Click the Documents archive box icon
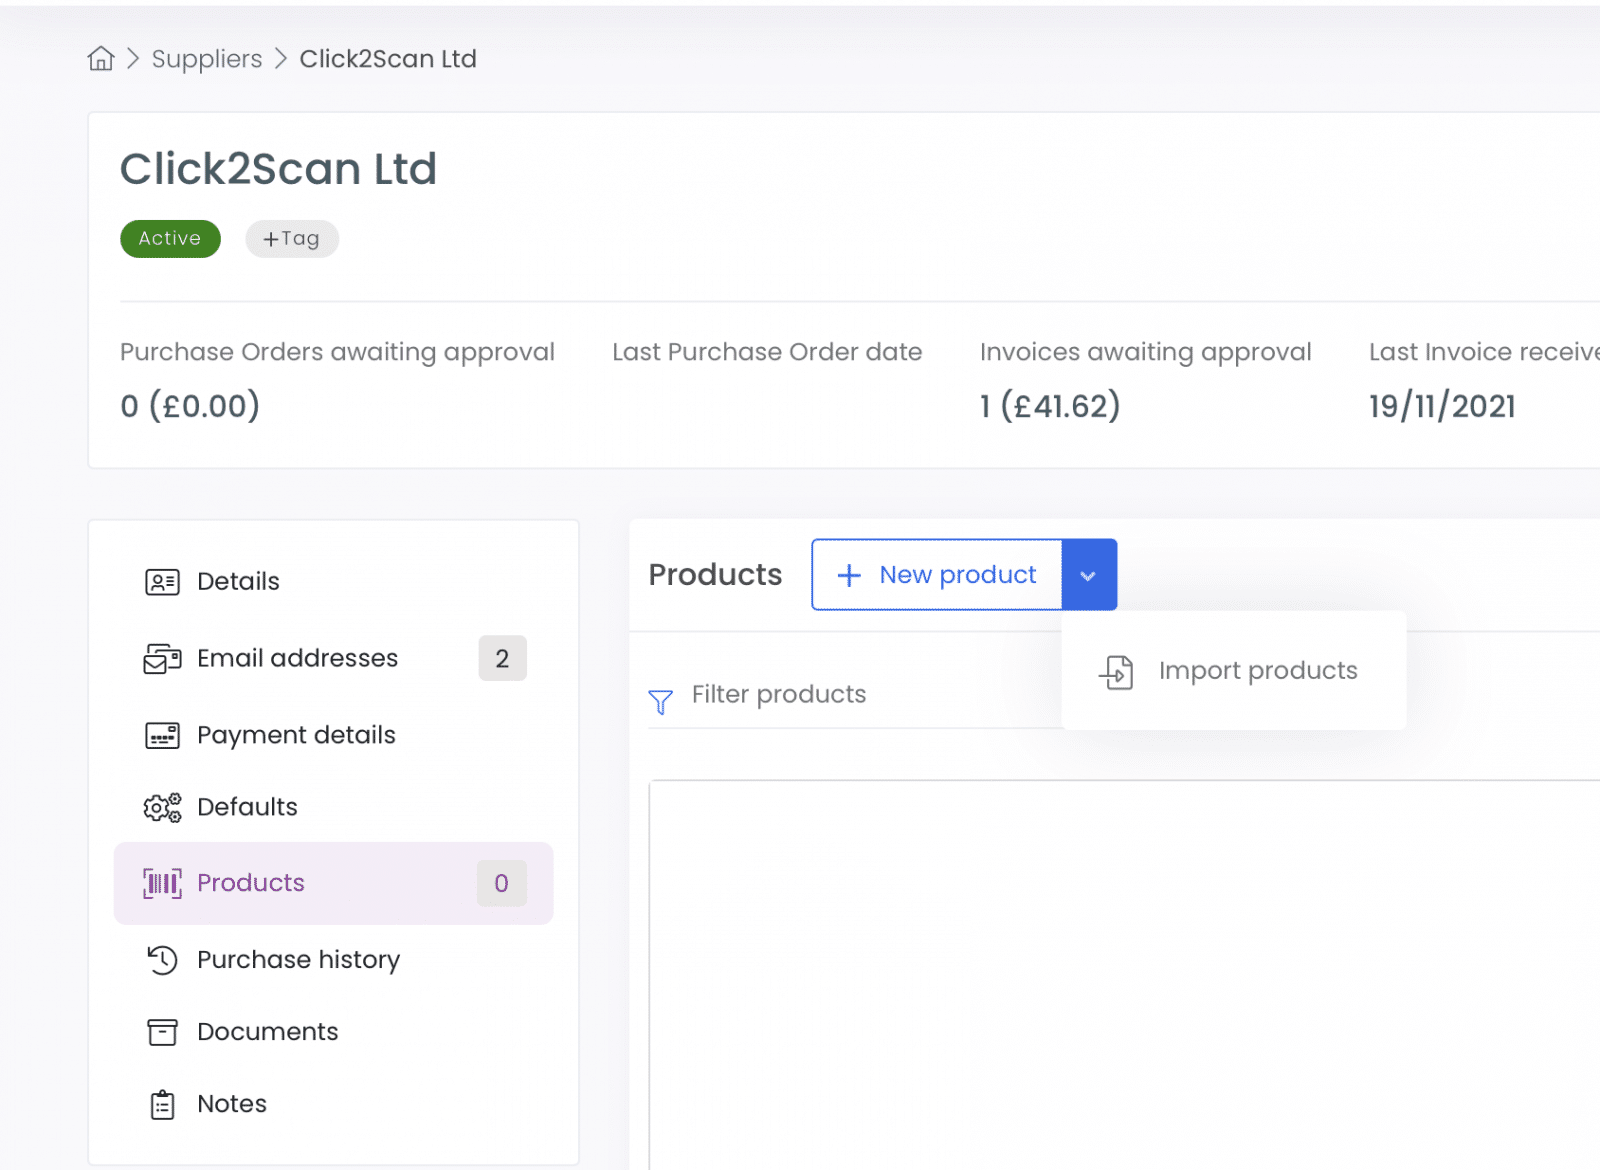Image resolution: width=1600 pixels, height=1170 pixels. 162,1032
